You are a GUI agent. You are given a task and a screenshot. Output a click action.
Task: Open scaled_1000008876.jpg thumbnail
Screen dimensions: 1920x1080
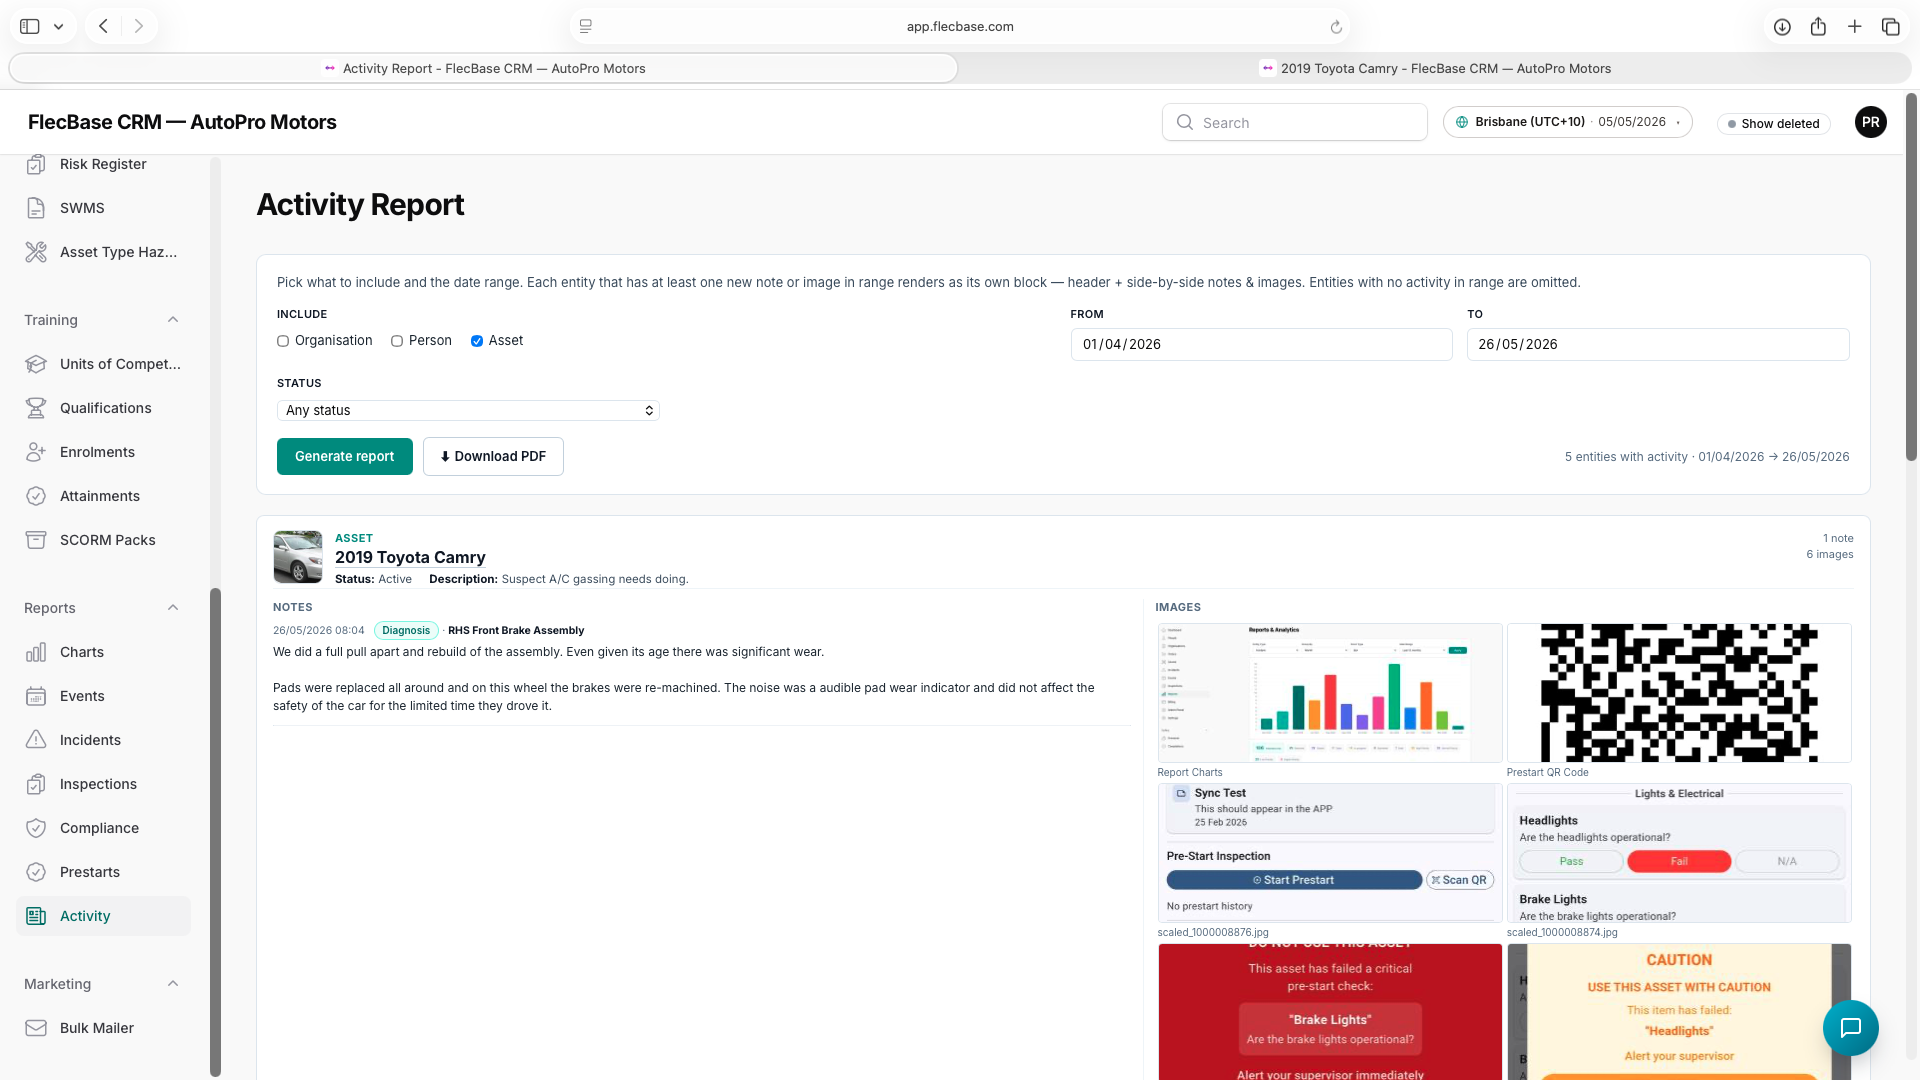(1330, 853)
